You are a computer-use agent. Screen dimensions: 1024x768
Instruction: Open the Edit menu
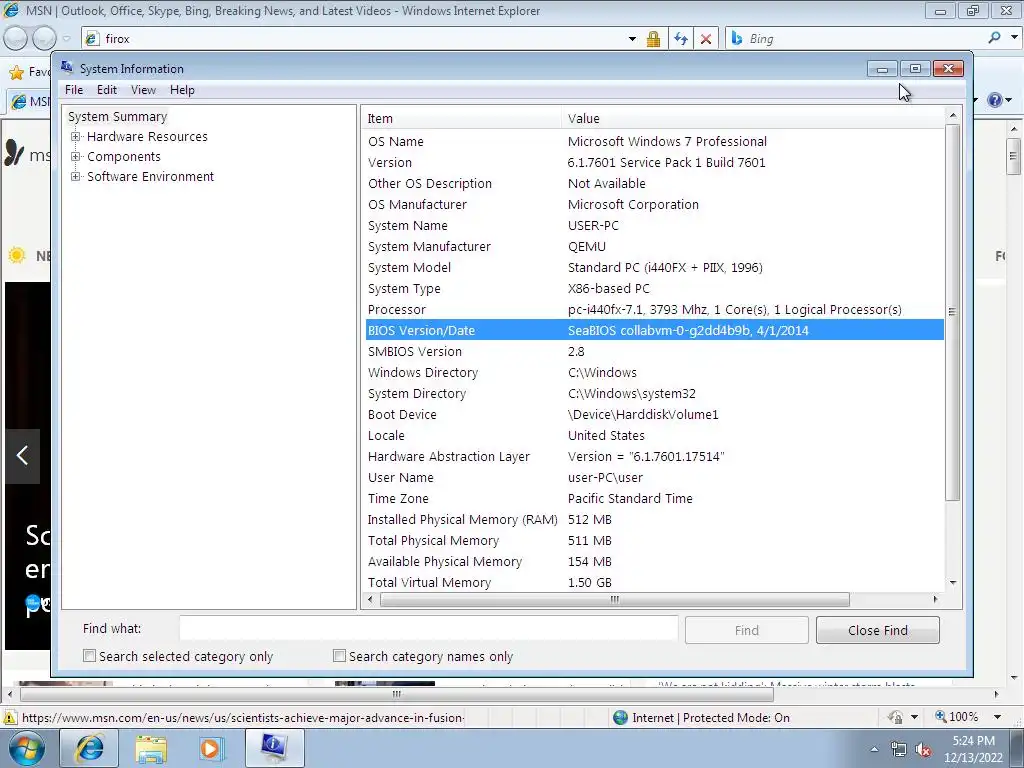106,90
